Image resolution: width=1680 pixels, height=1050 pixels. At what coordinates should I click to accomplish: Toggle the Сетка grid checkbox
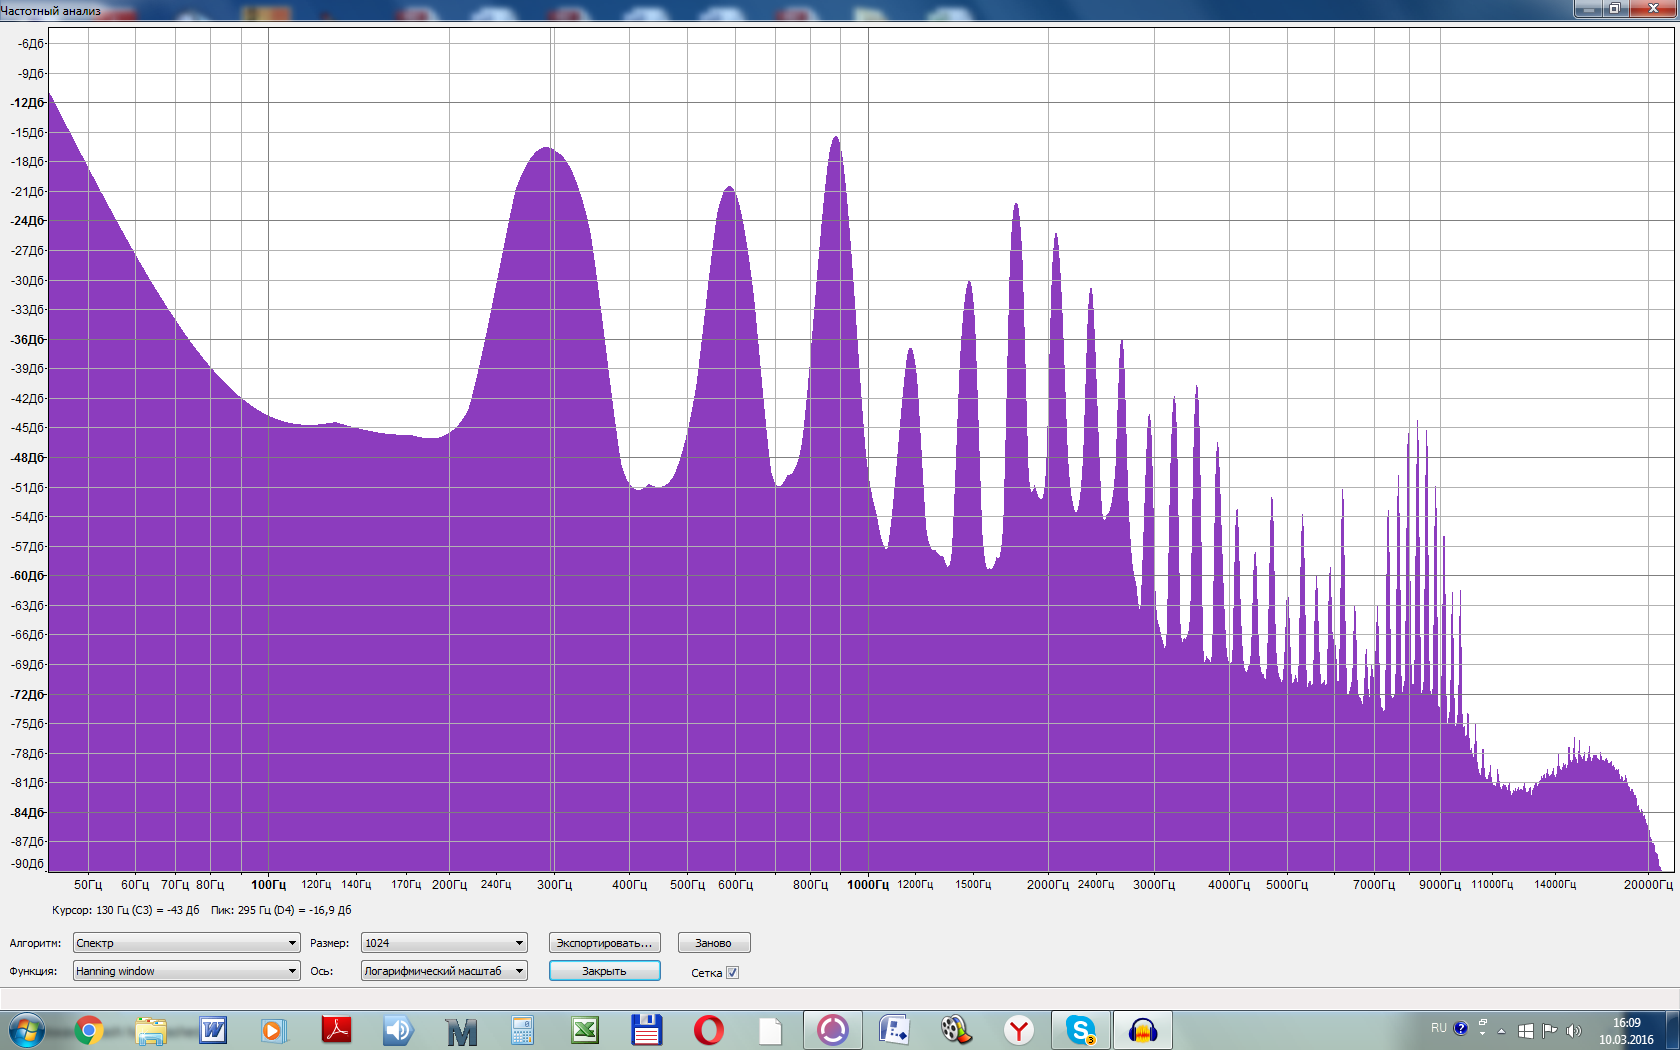(732, 972)
